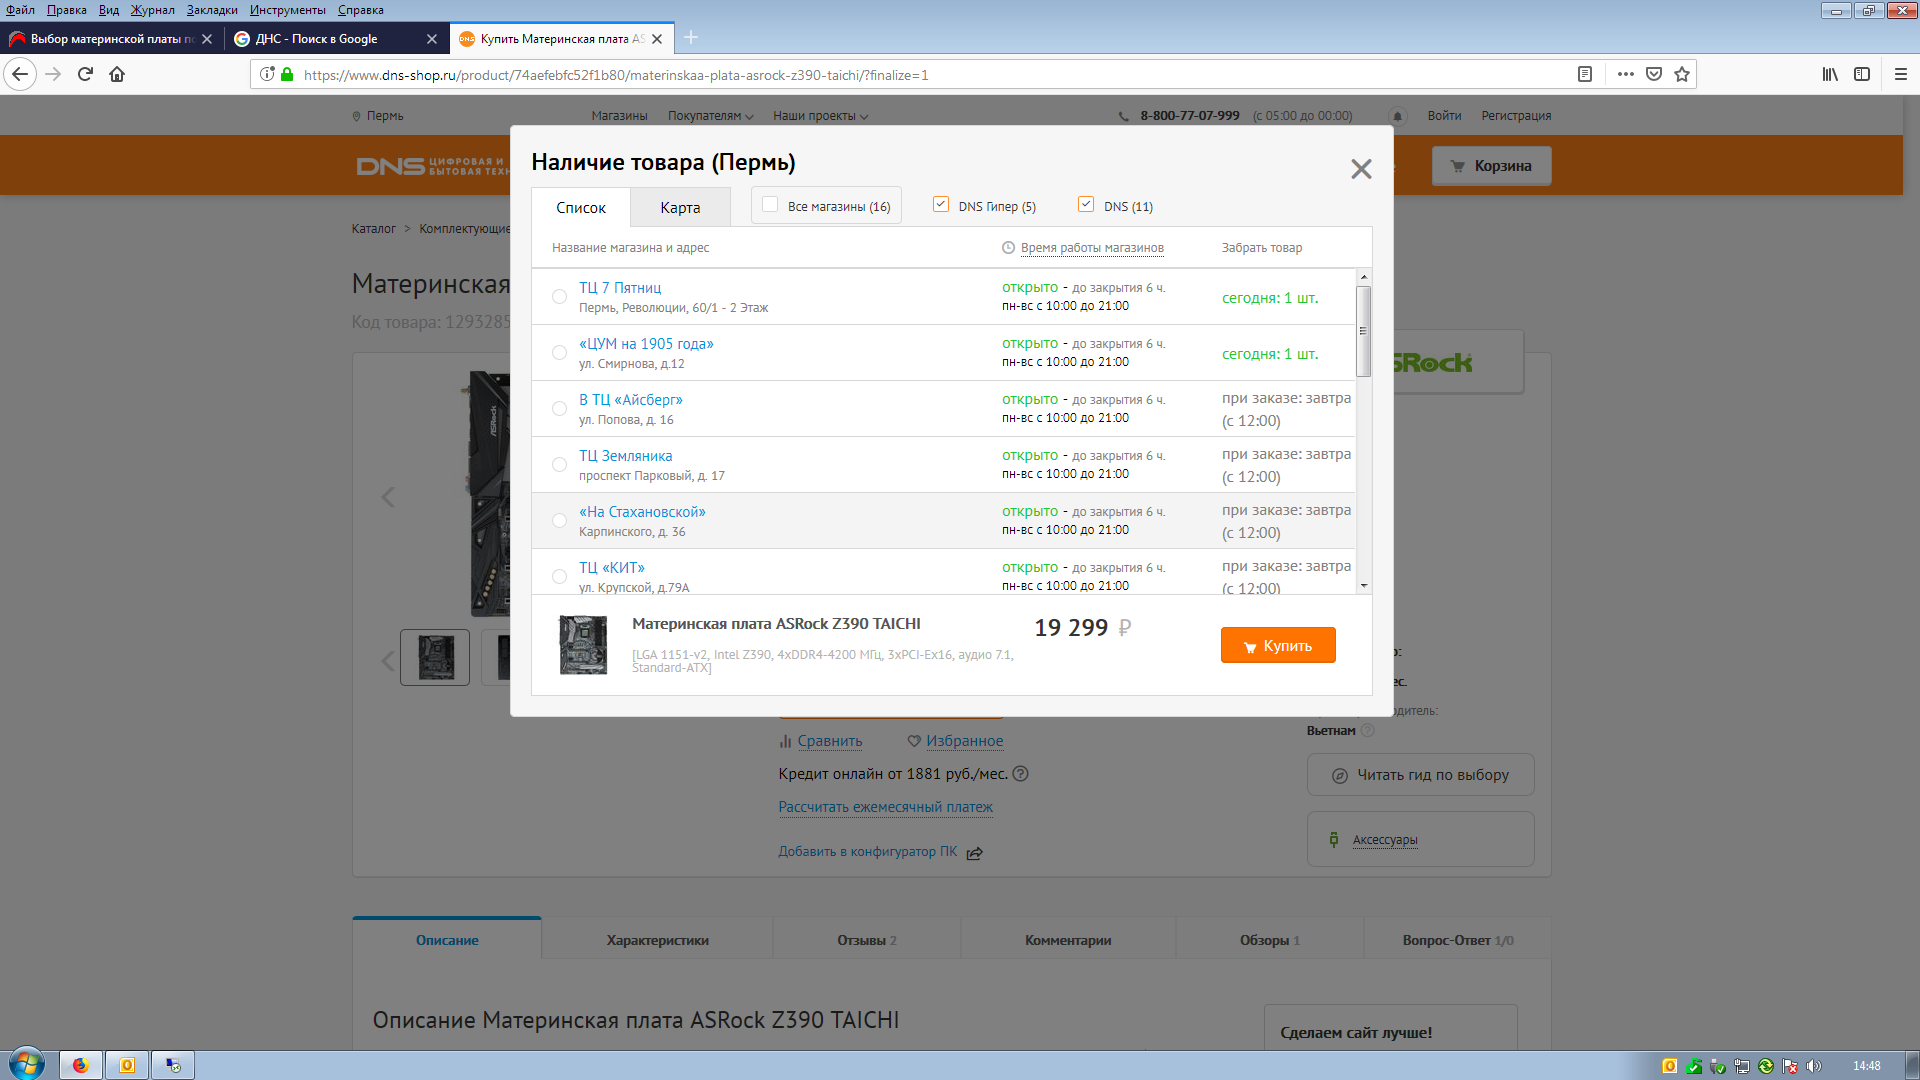Click the browser reload icon
The image size is (1920, 1080).
point(85,74)
